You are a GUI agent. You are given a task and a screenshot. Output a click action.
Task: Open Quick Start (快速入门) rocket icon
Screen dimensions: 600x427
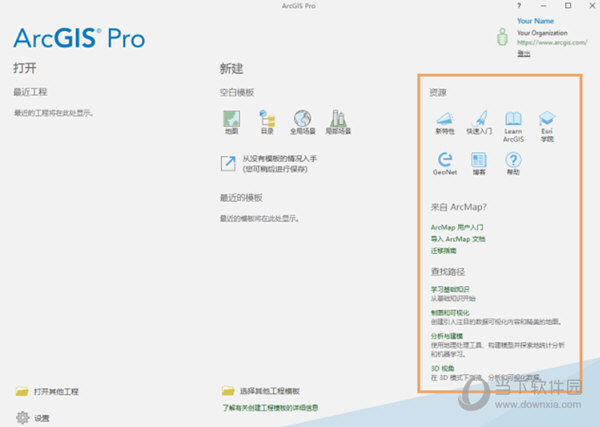tap(479, 119)
